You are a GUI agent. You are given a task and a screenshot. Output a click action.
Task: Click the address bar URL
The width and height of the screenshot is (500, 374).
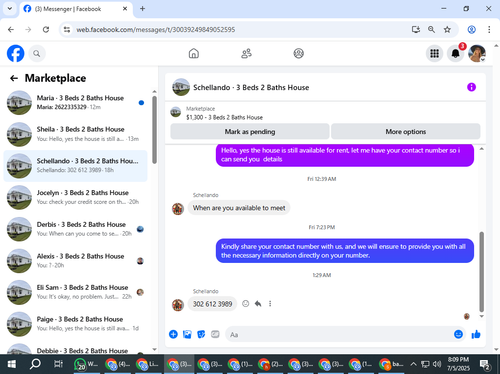(x=156, y=30)
